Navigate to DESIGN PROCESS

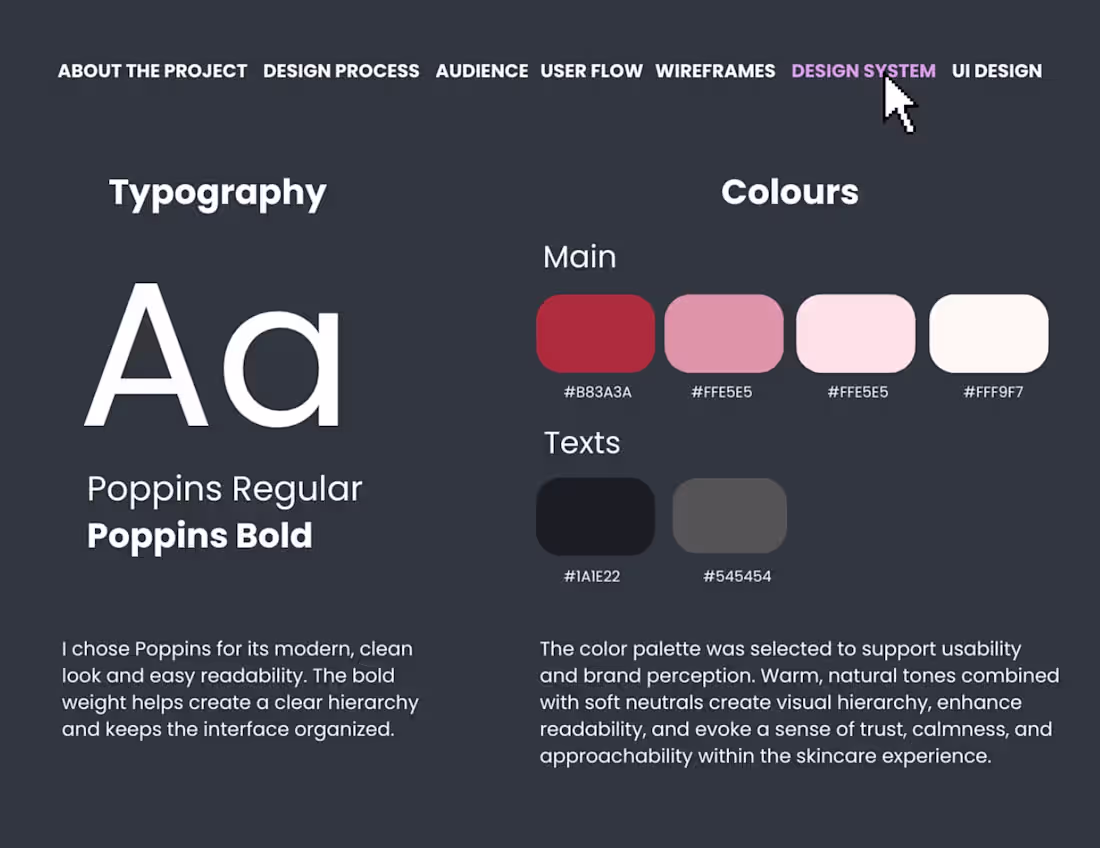341,71
